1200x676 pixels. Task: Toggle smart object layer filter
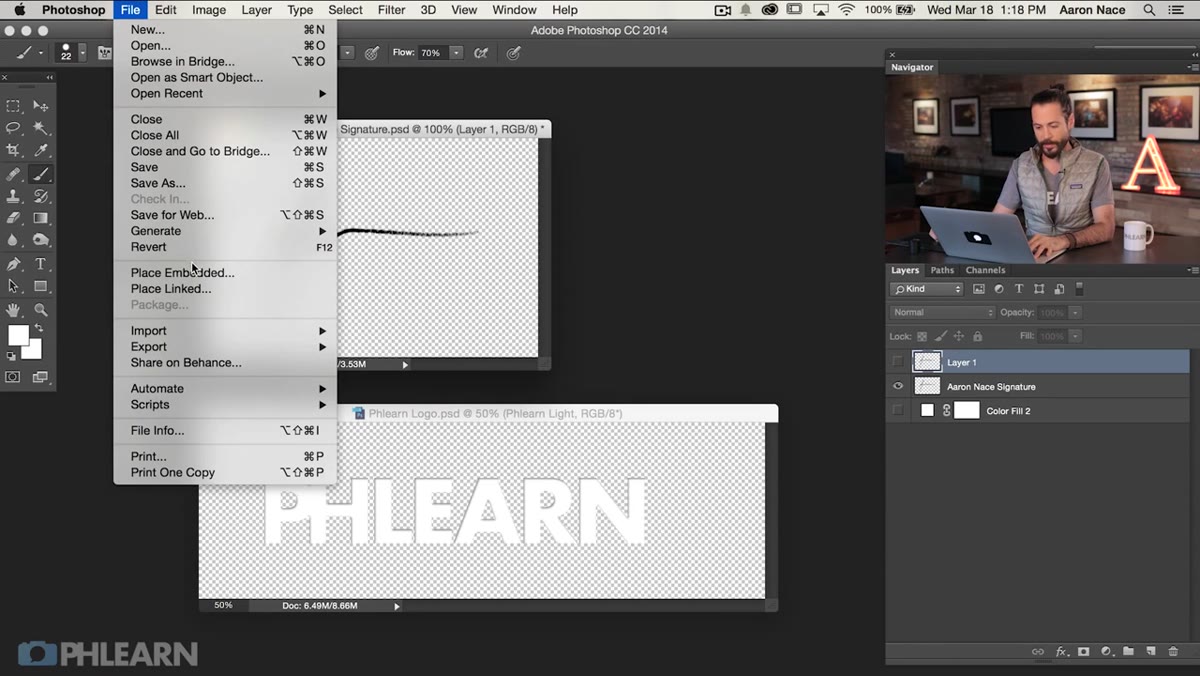pyautogui.click(x=1059, y=289)
